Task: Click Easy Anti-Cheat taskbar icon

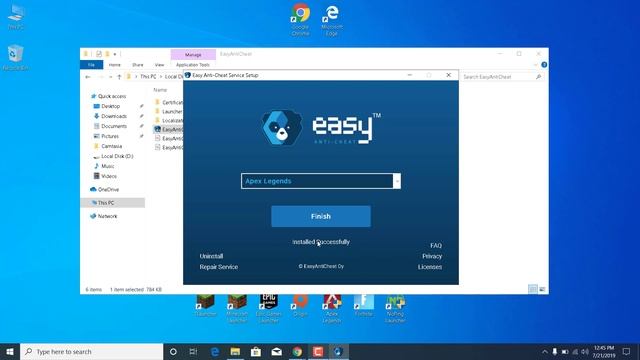Action: click(x=338, y=351)
